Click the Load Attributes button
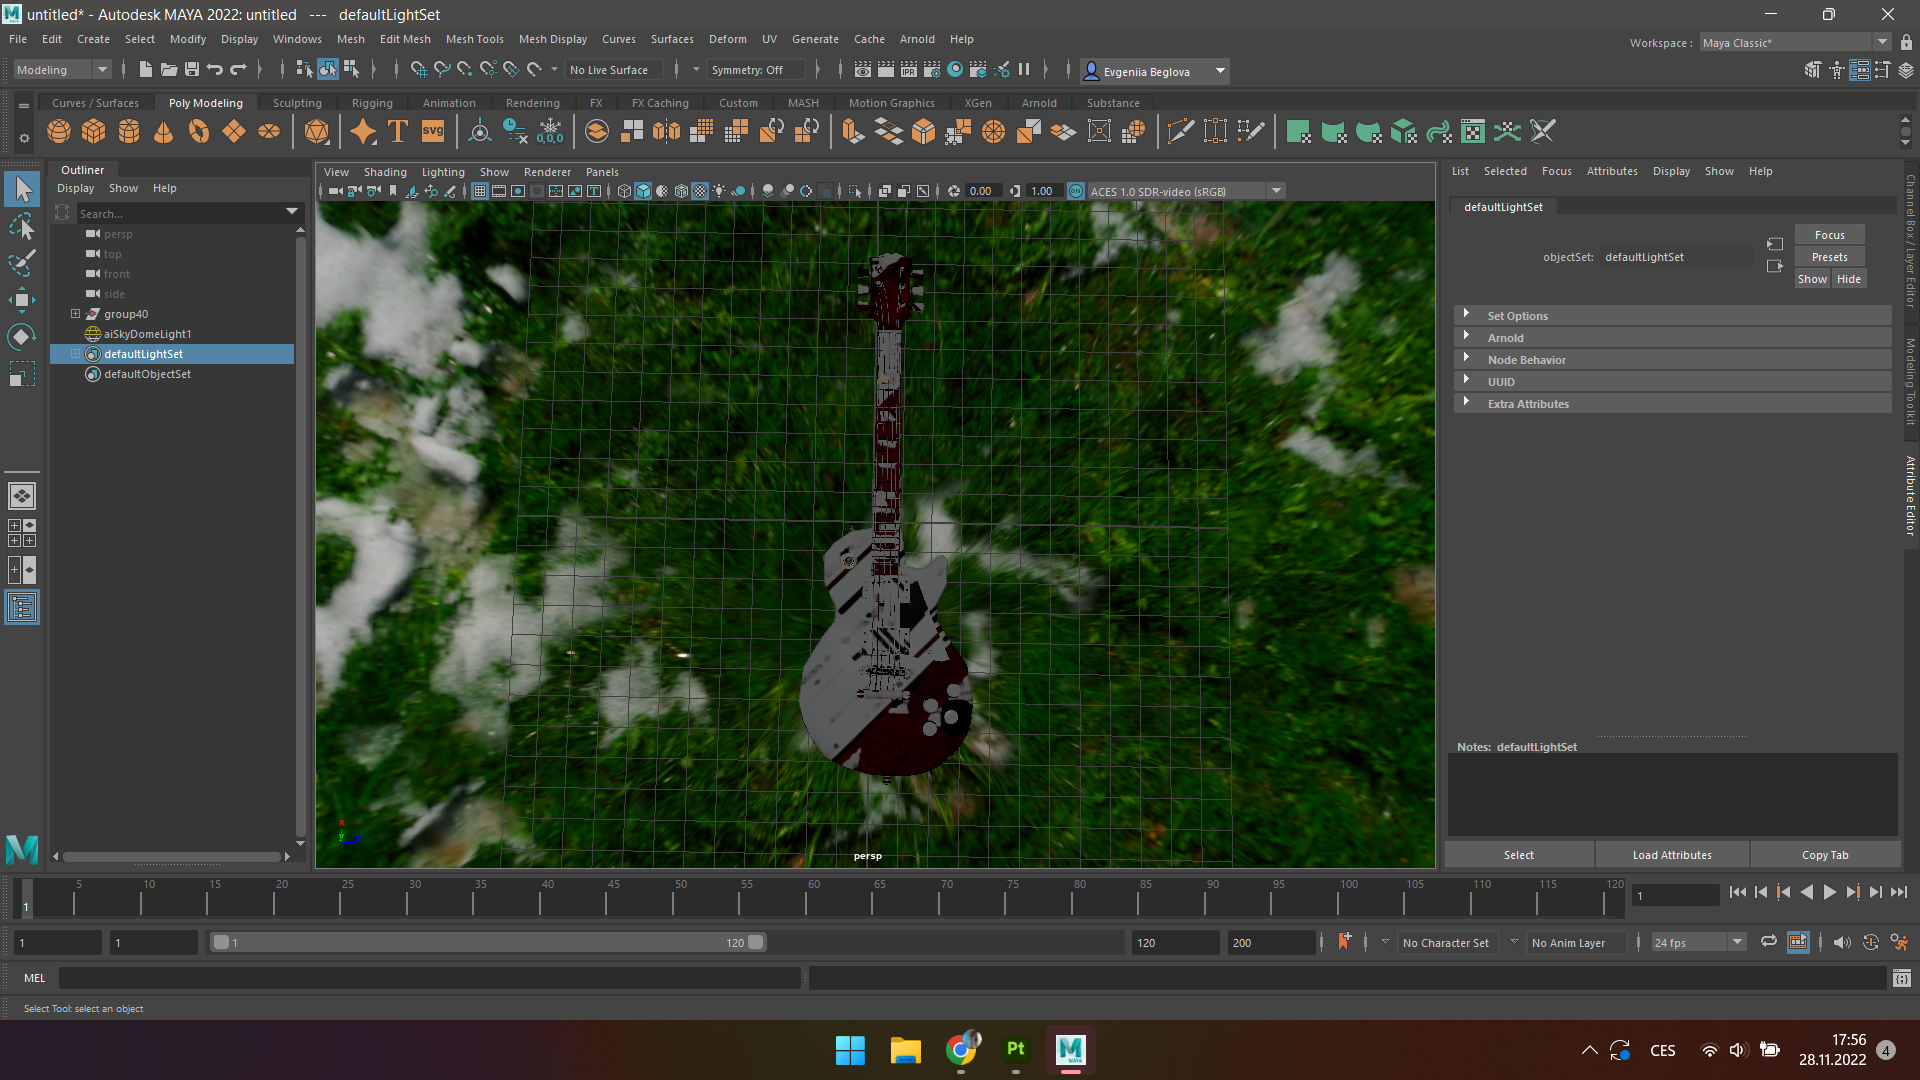 [1671, 854]
